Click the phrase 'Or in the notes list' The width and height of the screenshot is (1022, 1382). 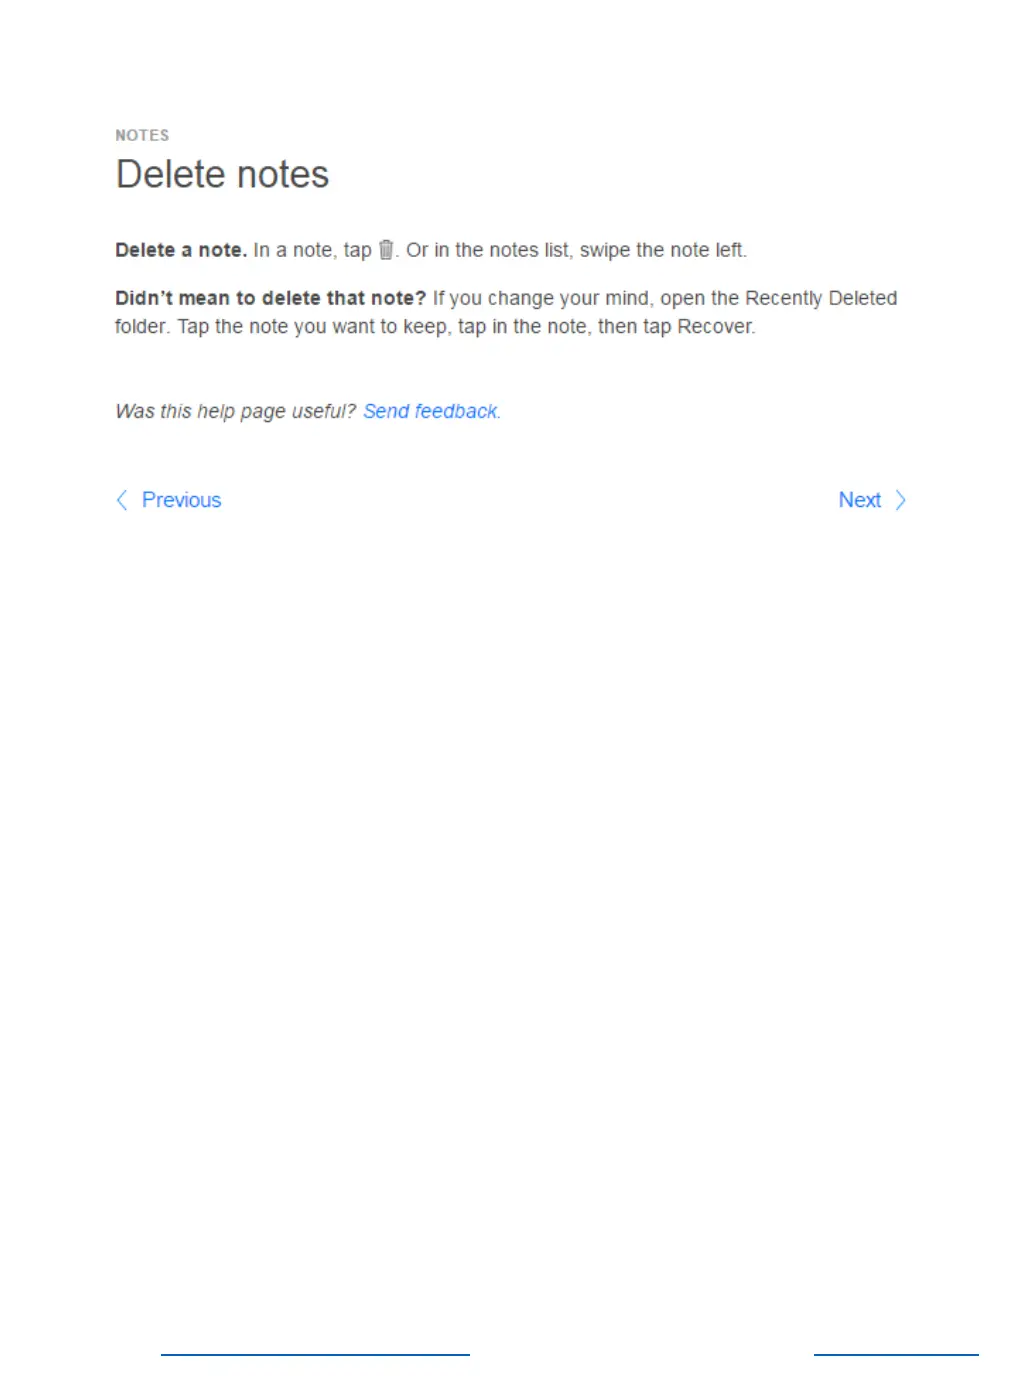coord(488,250)
